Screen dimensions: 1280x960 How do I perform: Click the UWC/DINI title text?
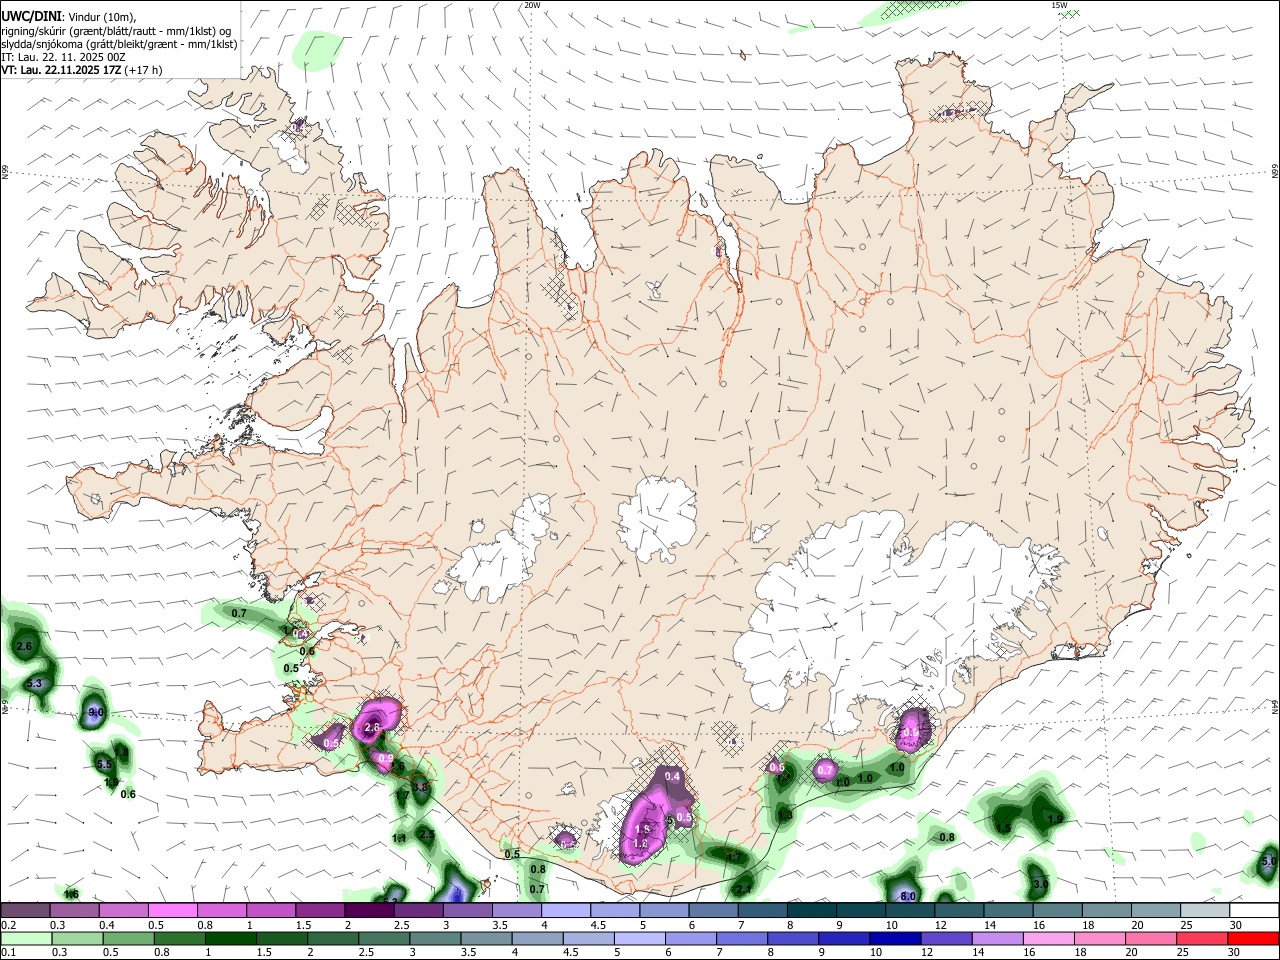31,16
